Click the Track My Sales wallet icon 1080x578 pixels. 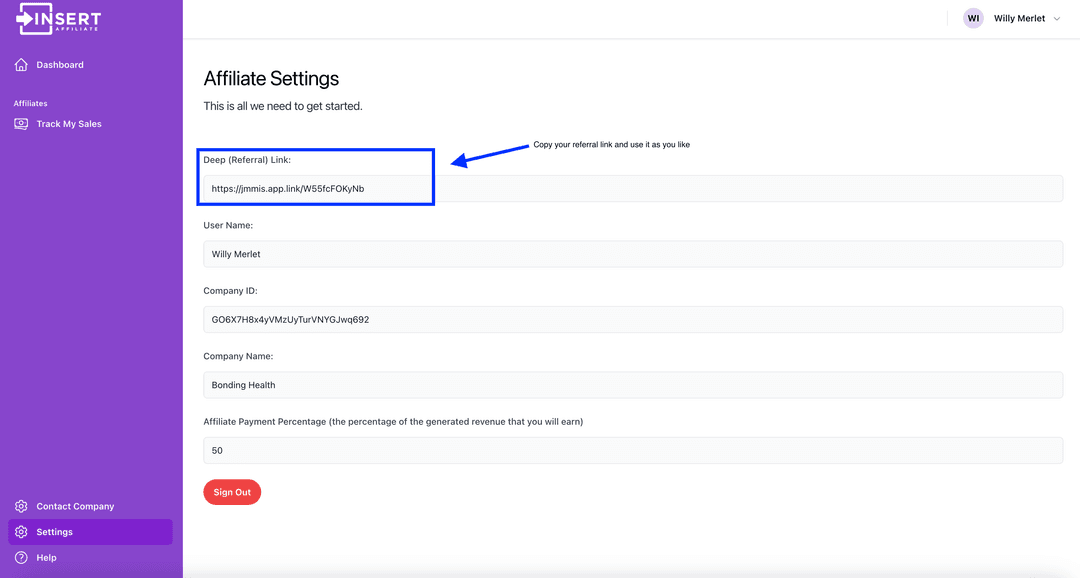click(20, 123)
